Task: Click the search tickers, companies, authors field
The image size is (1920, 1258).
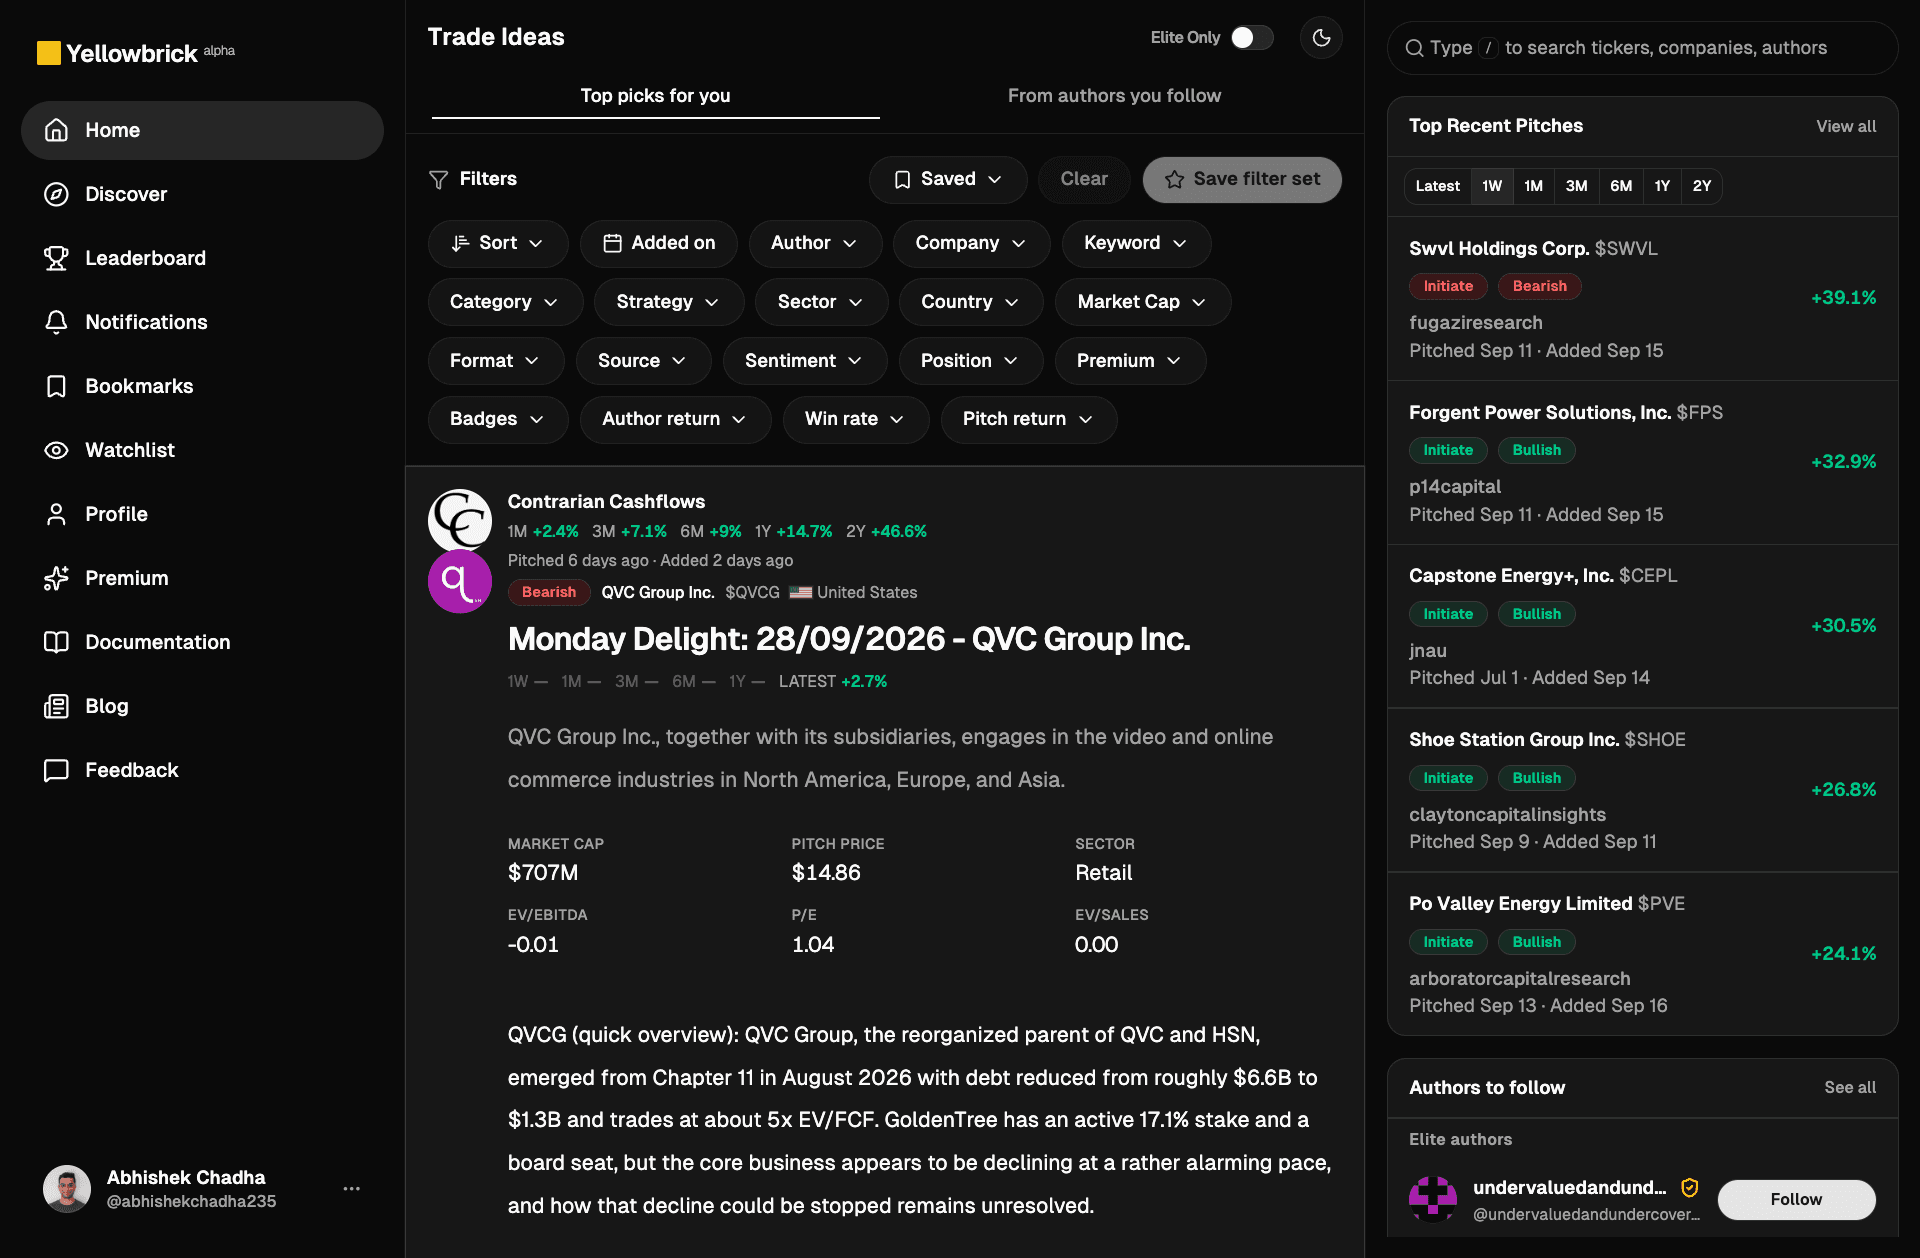Action: [x=1642, y=48]
